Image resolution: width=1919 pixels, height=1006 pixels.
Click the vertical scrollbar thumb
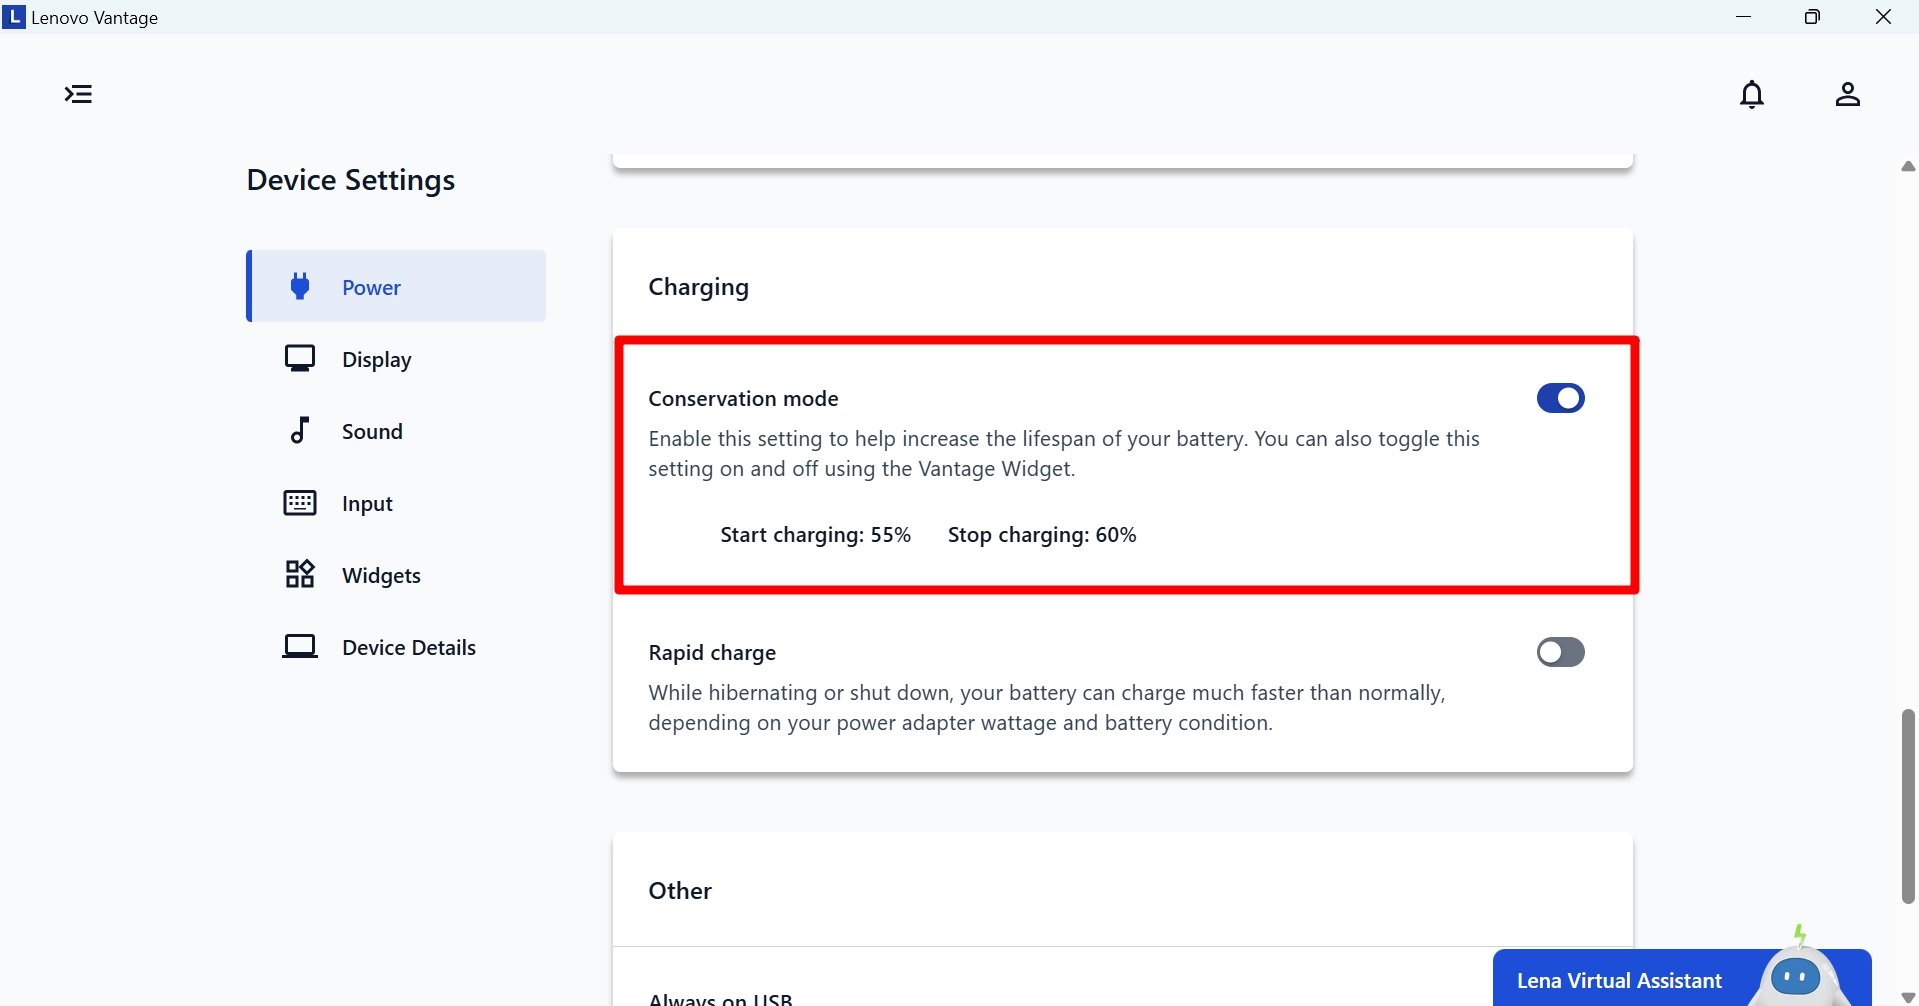[1908, 805]
